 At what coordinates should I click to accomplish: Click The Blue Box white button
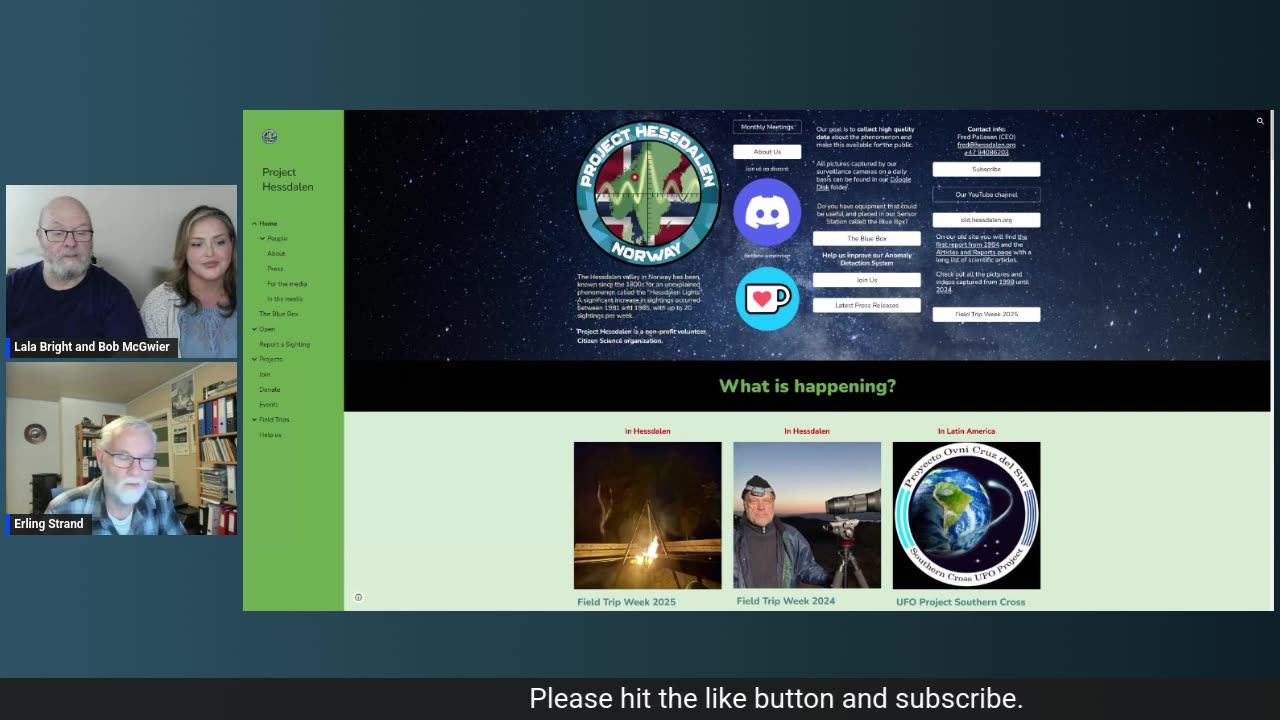[x=867, y=239]
